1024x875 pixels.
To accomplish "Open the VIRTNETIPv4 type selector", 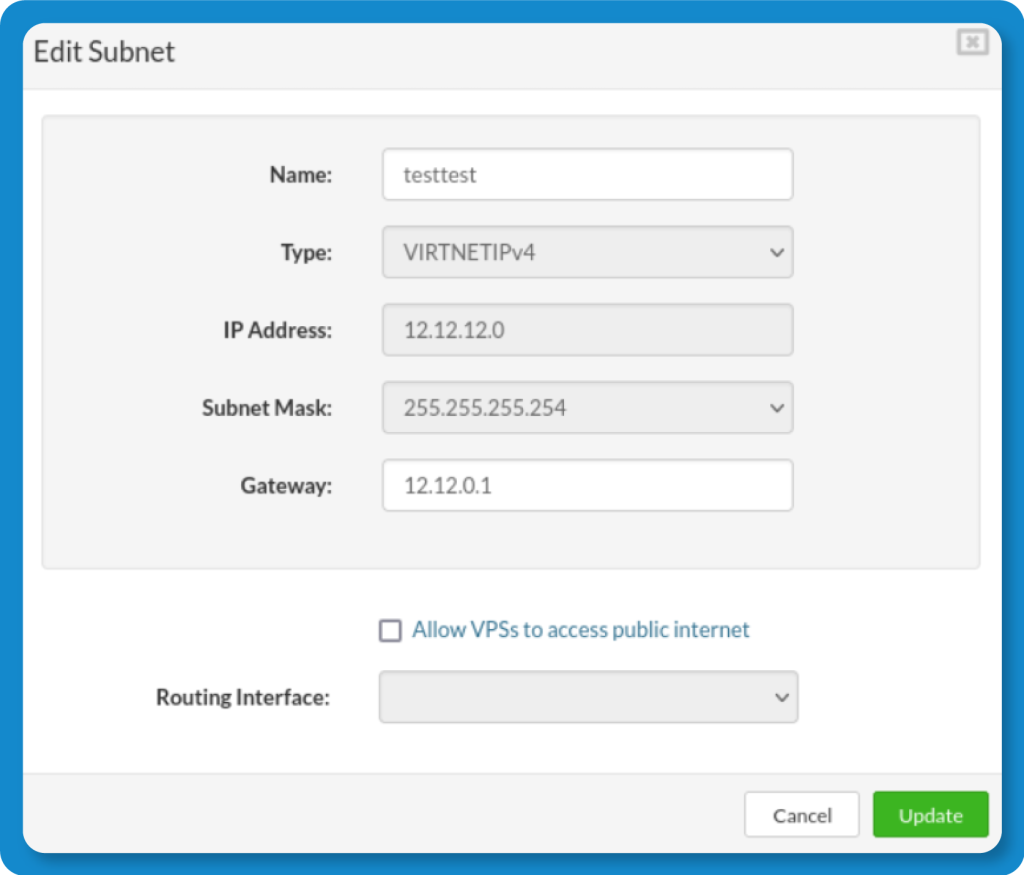I will (587, 252).
